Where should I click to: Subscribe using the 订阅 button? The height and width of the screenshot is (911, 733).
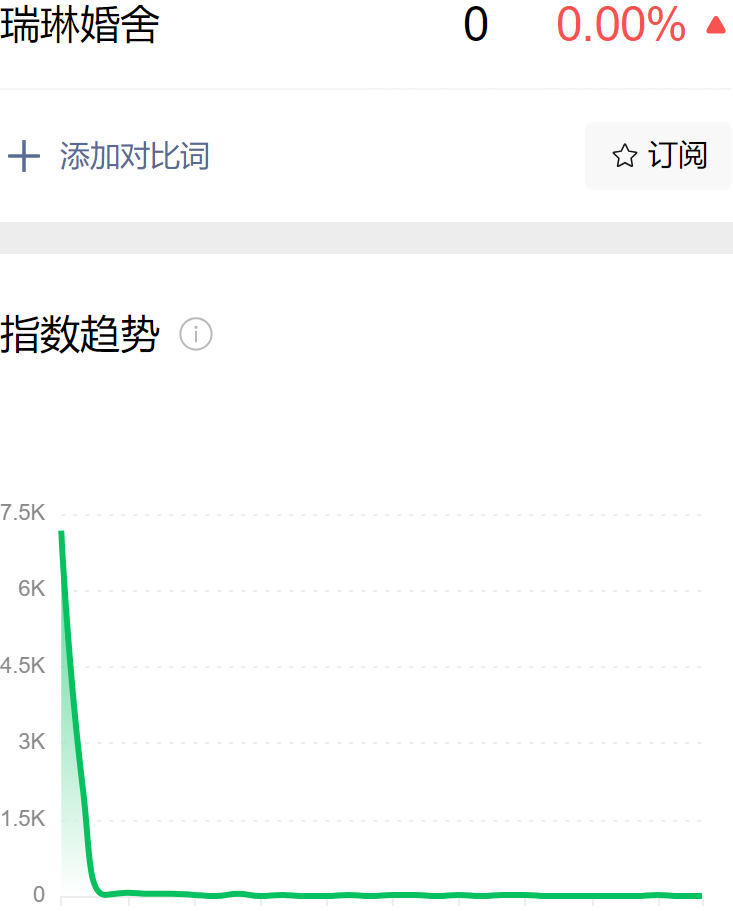pos(658,156)
